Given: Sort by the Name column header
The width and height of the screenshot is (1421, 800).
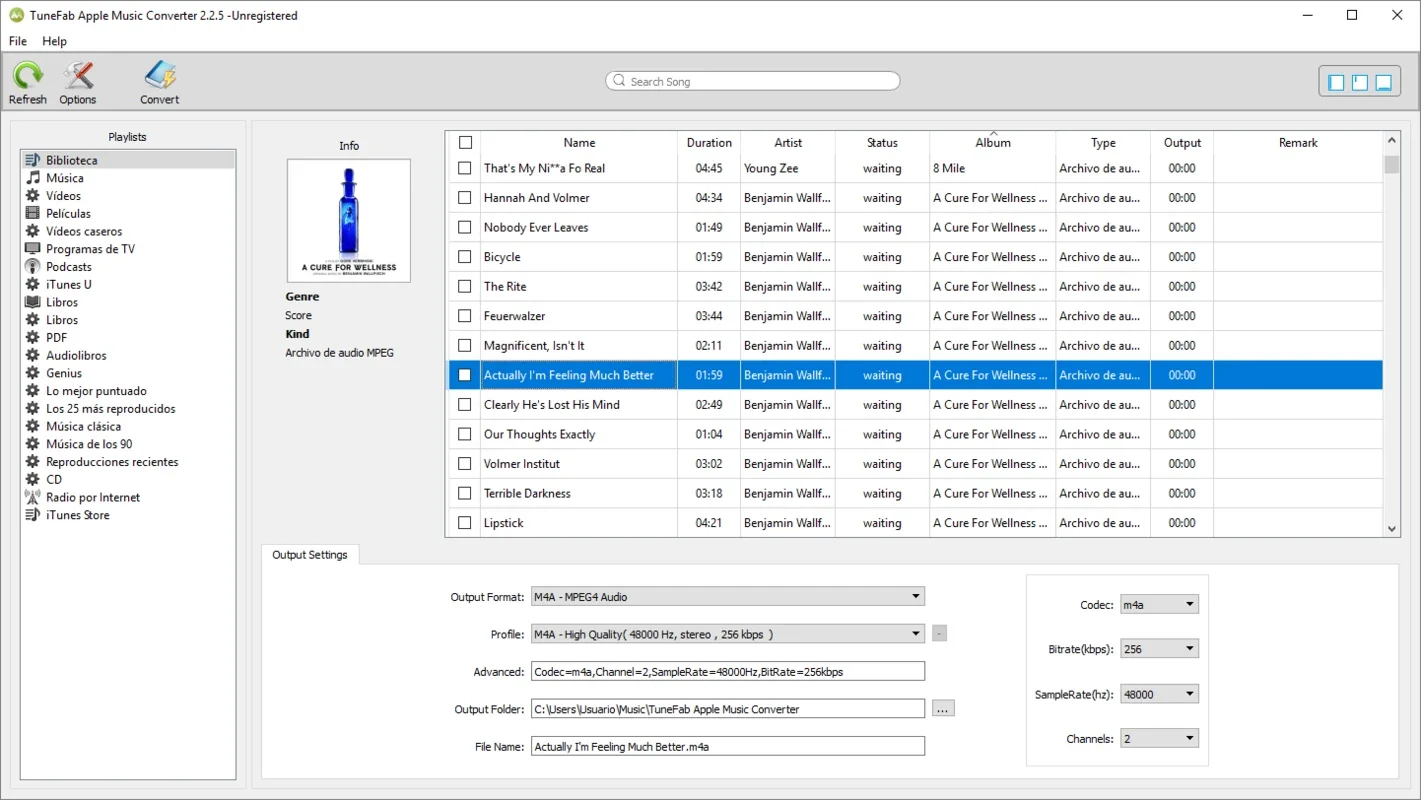Looking at the screenshot, I should pyautogui.click(x=579, y=143).
